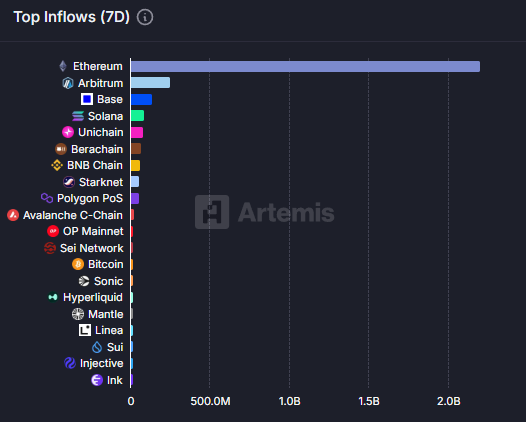Click the Polygon PoS label
The image size is (526, 422).
coord(90,198)
